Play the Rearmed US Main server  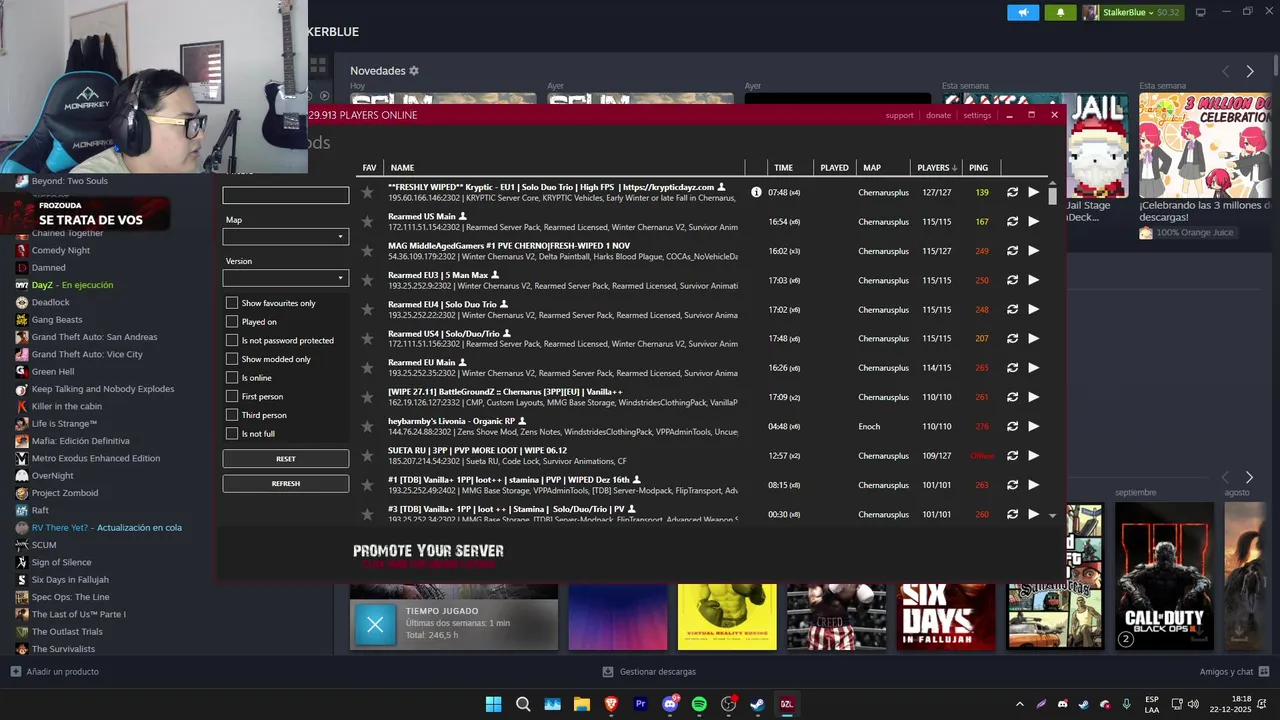pos(1034,221)
